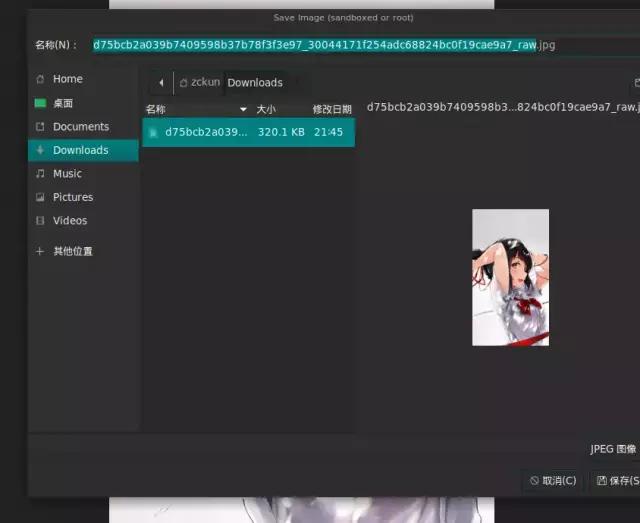Open the JPEG 图像 file type dropdown

click(613, 449)
